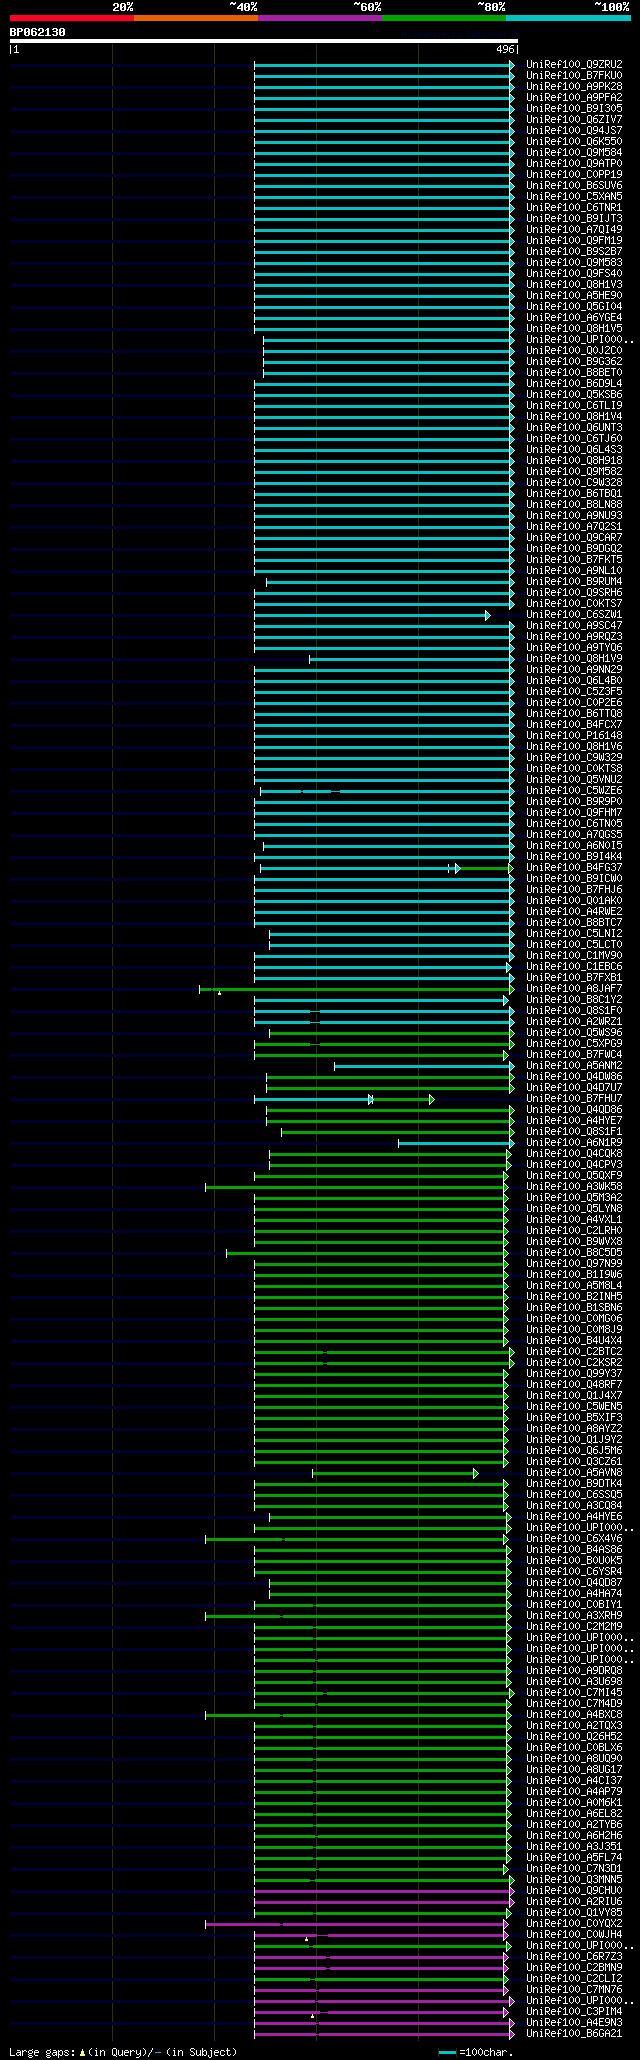Open hit UniRef100_C5XAN5
Viewport: 640px width, 2060px height.
point(574,196)
